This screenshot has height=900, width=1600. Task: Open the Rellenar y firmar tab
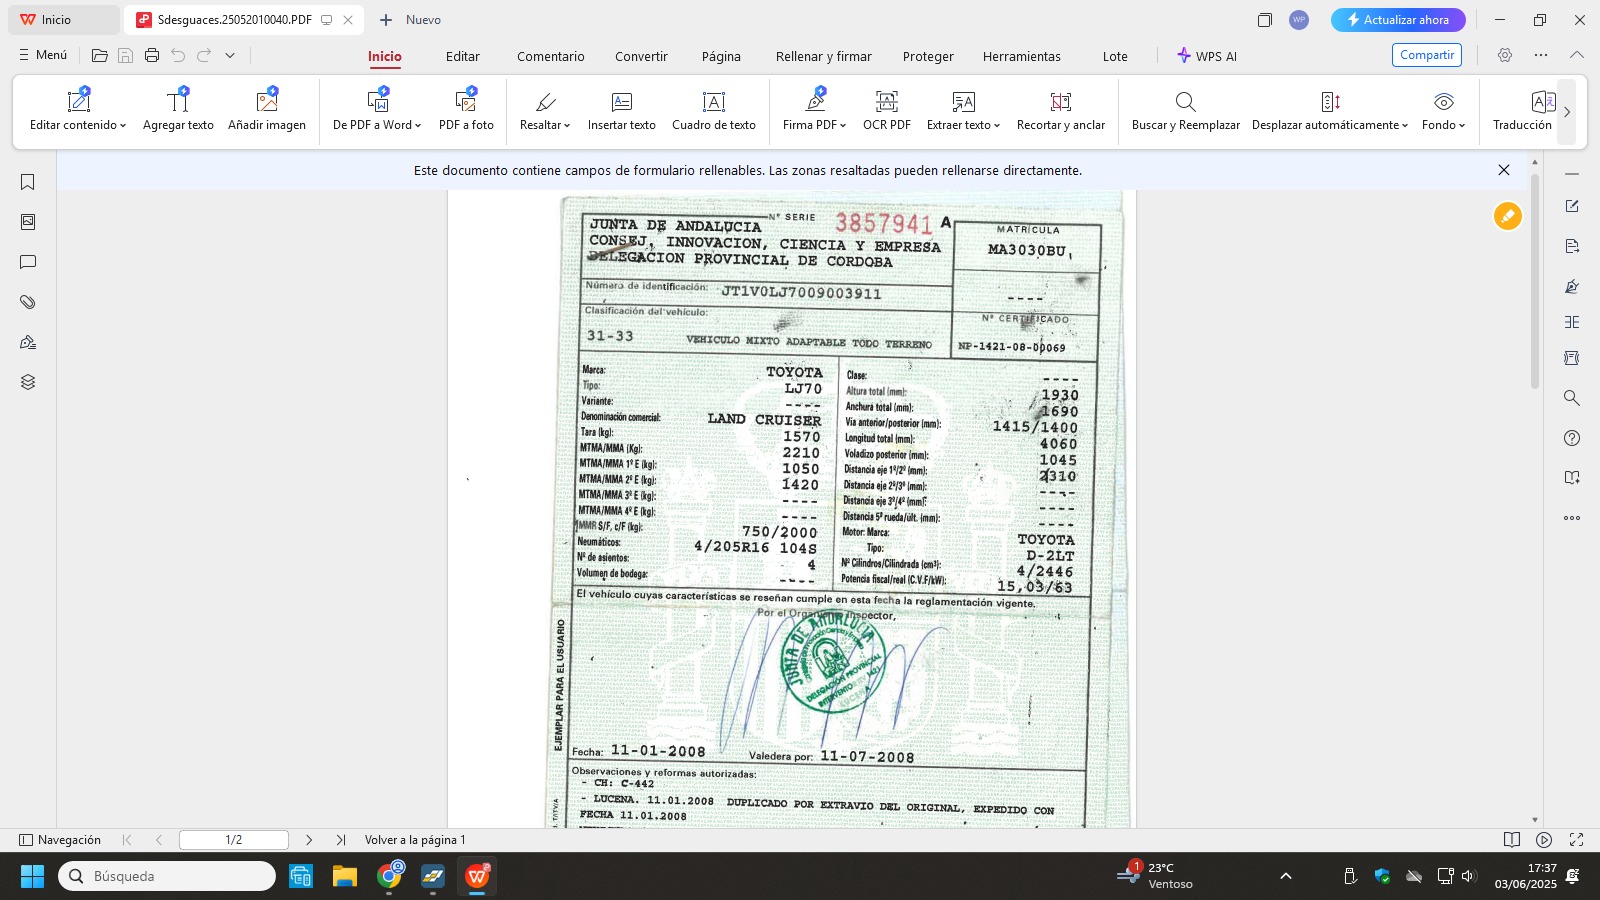(824, 57)
